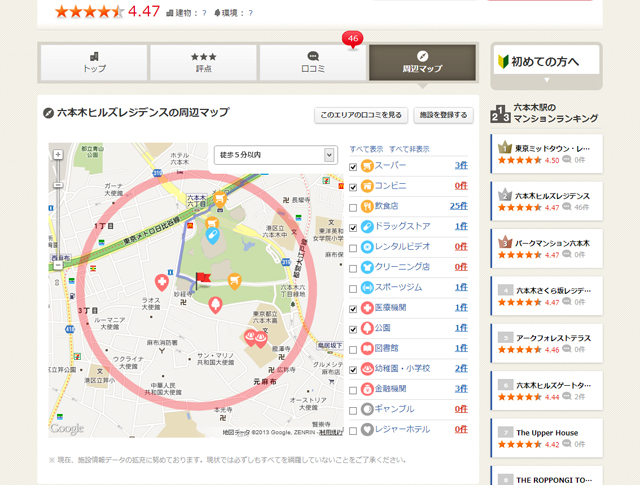The height and width of the screenshot is (485, 640).
Task: Open パークマンション六本木 ranking card
Action: 547,249
